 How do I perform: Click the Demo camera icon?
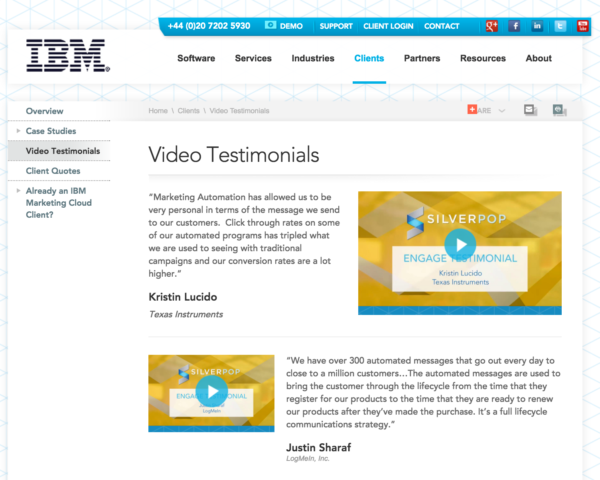point(270,25)
